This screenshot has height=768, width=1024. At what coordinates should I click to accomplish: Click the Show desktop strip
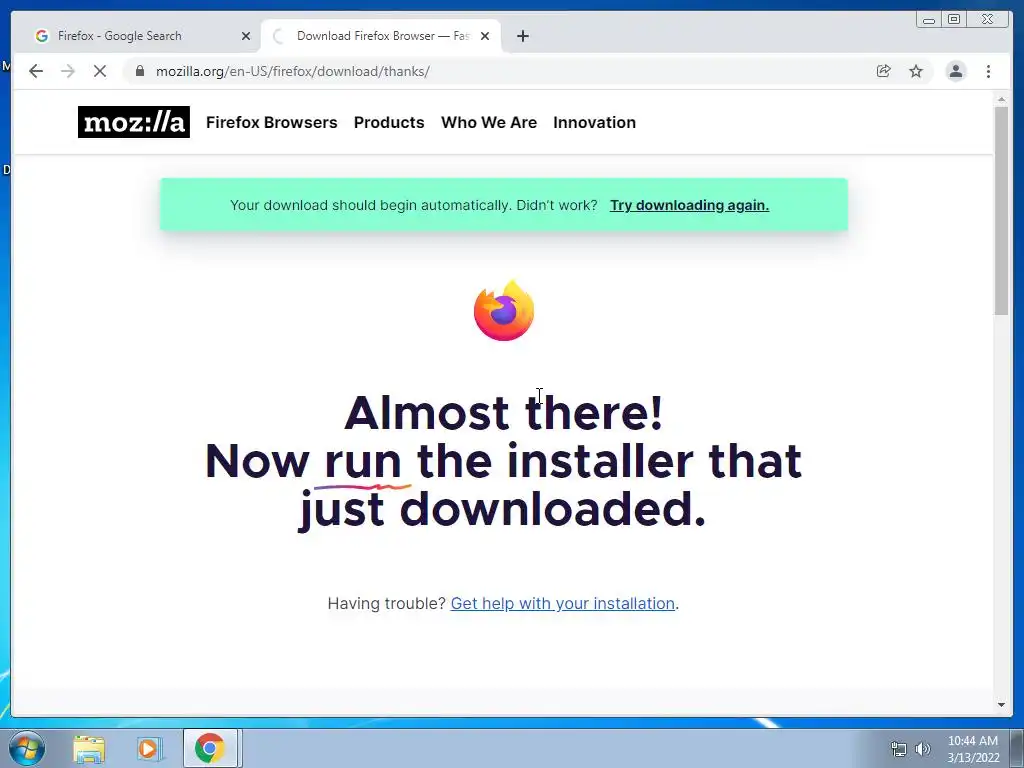coord(1017,748)
